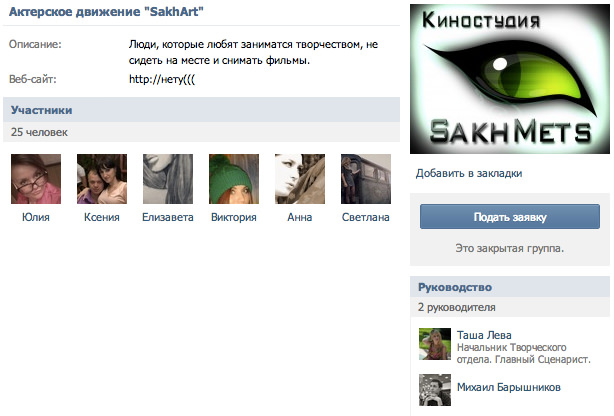This screenshot has width=614, height=416.
Task: Click Анна's member photo
Action: pyautogui.click(x=300, y=179)
